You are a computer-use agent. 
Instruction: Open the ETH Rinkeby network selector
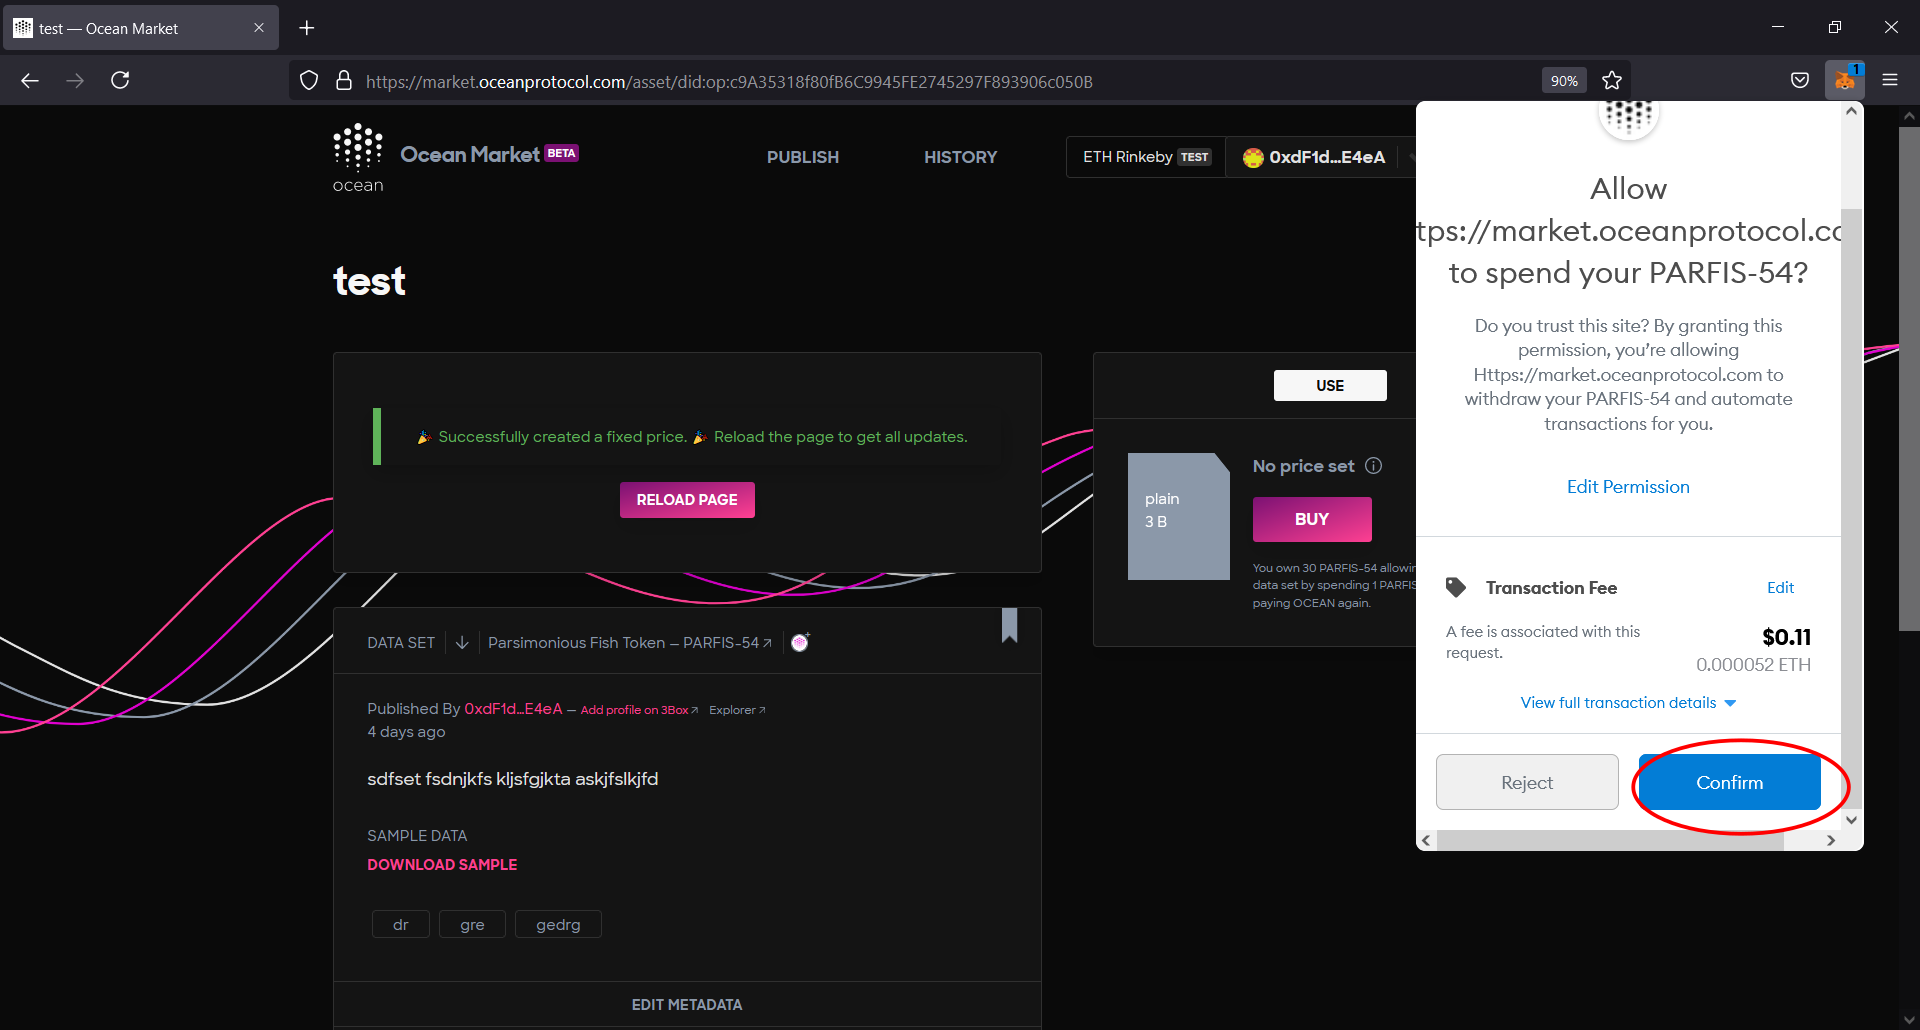tap(1147, 157)
